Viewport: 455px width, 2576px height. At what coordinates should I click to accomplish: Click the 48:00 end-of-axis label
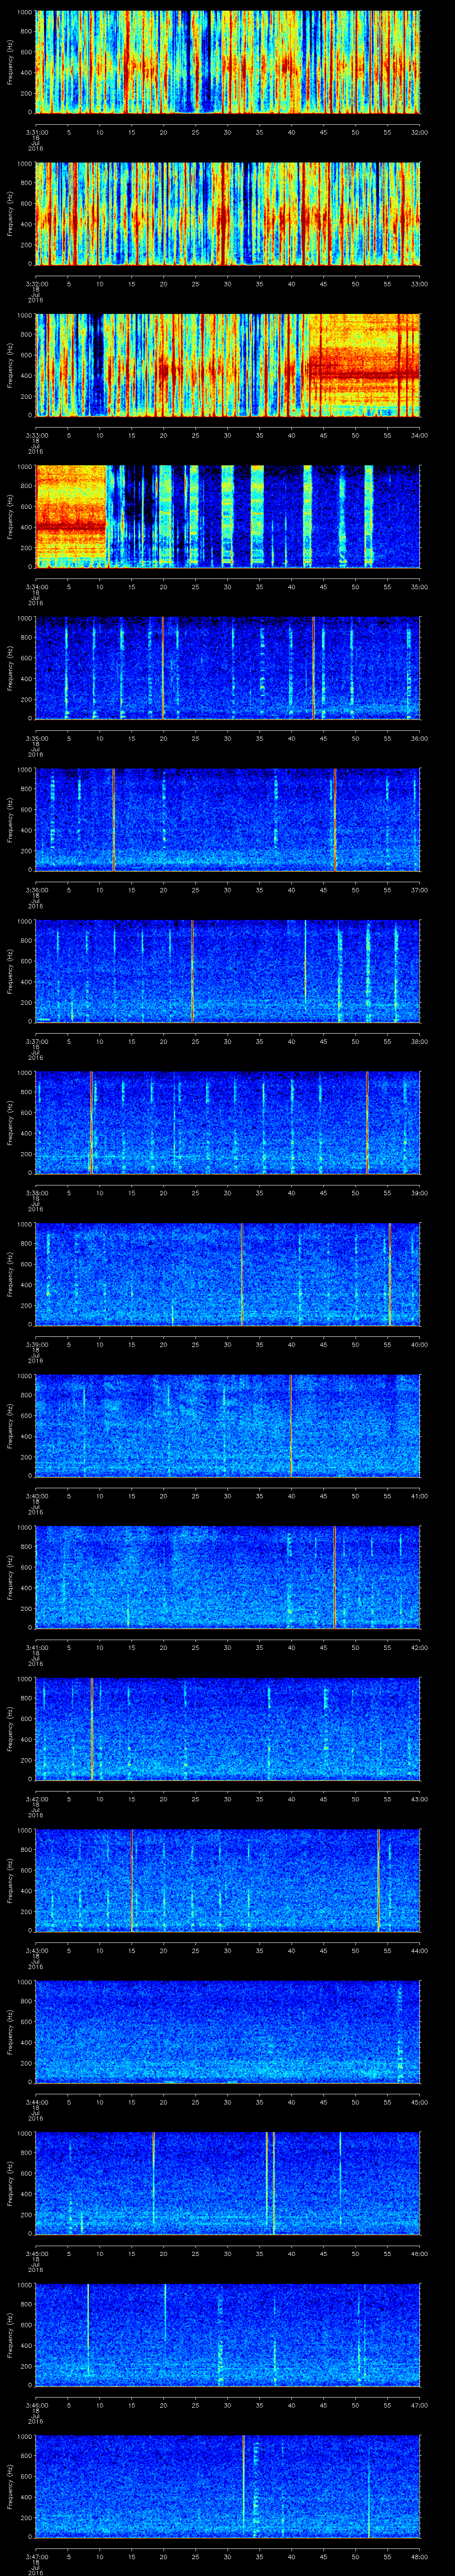click(419, 2556)
